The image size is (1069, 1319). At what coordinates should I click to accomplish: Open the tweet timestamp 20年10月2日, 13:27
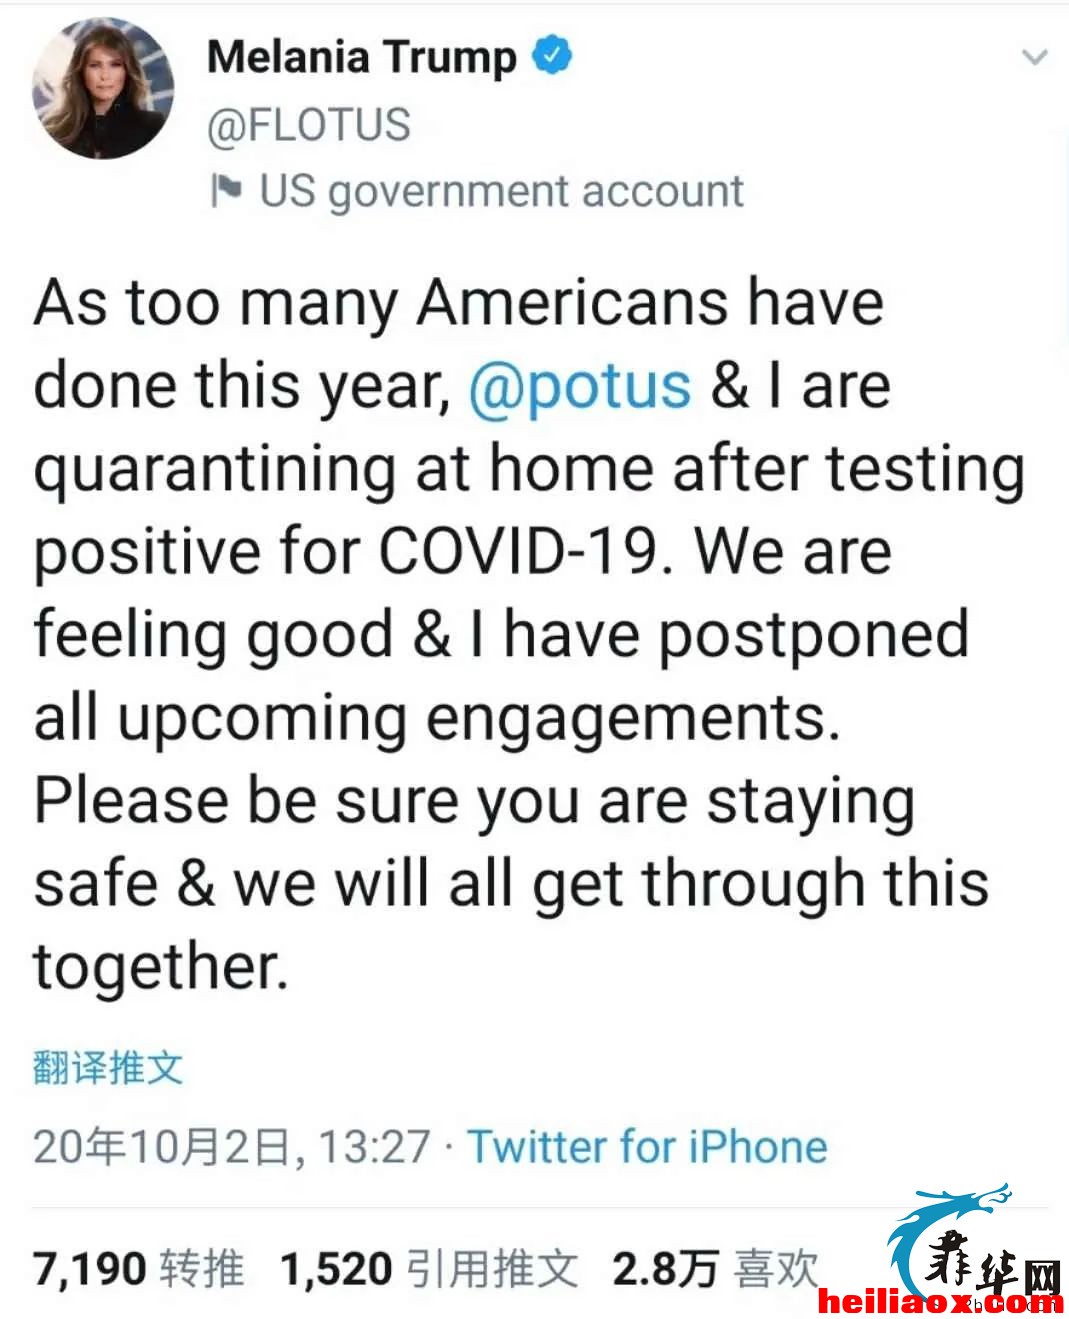[232, 1147]
